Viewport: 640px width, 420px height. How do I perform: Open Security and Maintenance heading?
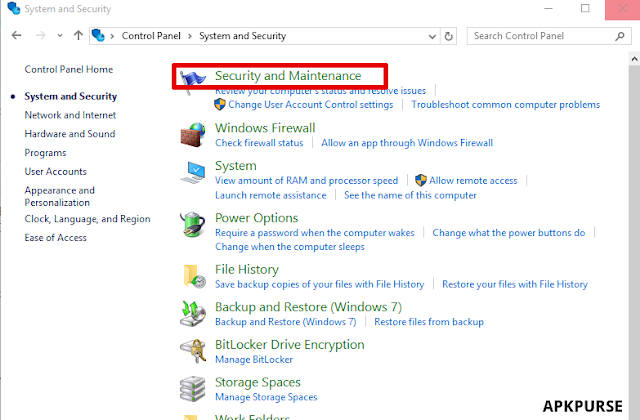coord(288,76)
